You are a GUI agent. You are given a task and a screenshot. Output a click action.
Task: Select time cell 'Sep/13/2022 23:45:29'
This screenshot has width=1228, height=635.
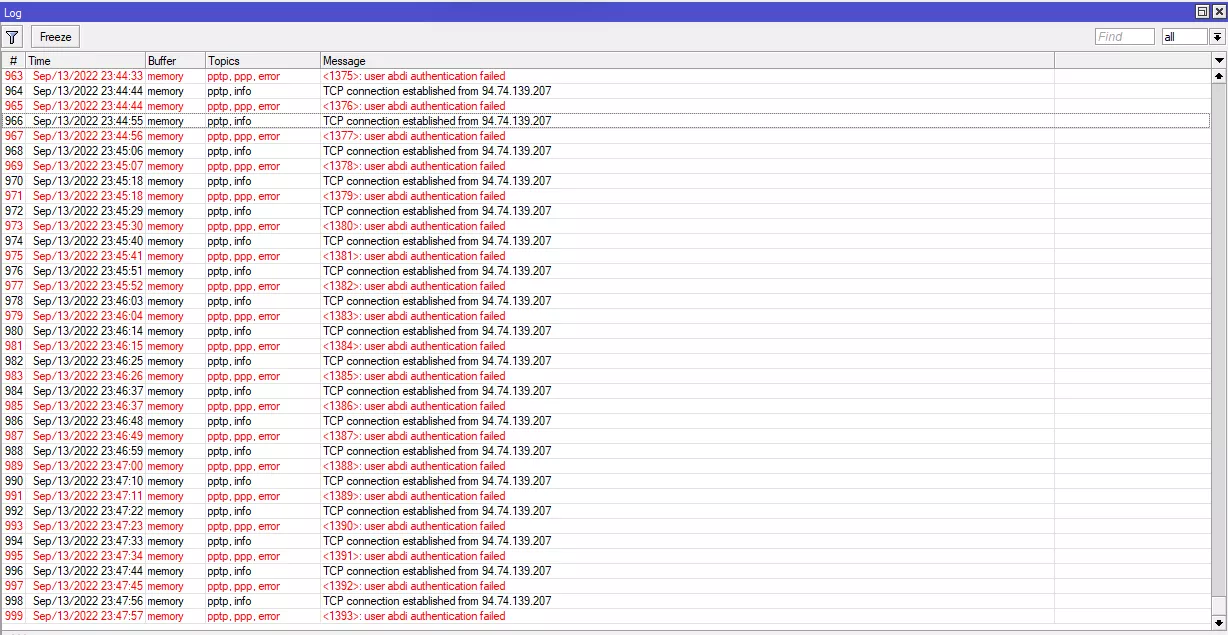[x=88, y=211]
